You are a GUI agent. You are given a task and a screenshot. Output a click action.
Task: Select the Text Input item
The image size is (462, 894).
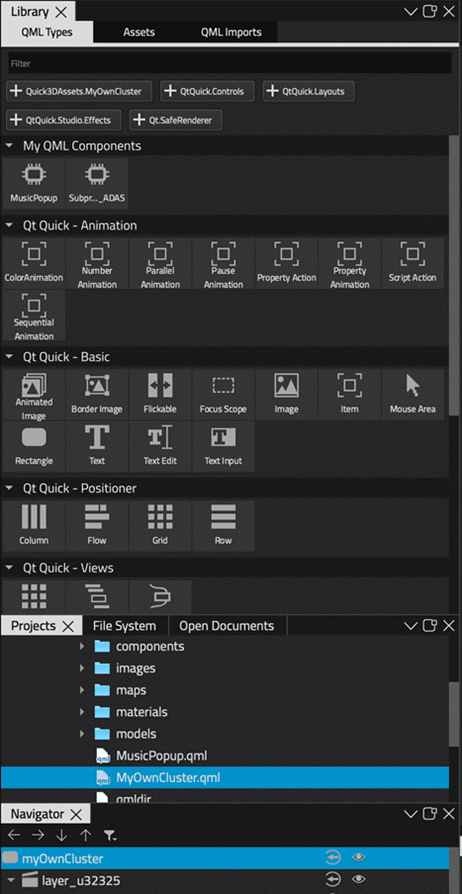[x=223, y=446]
